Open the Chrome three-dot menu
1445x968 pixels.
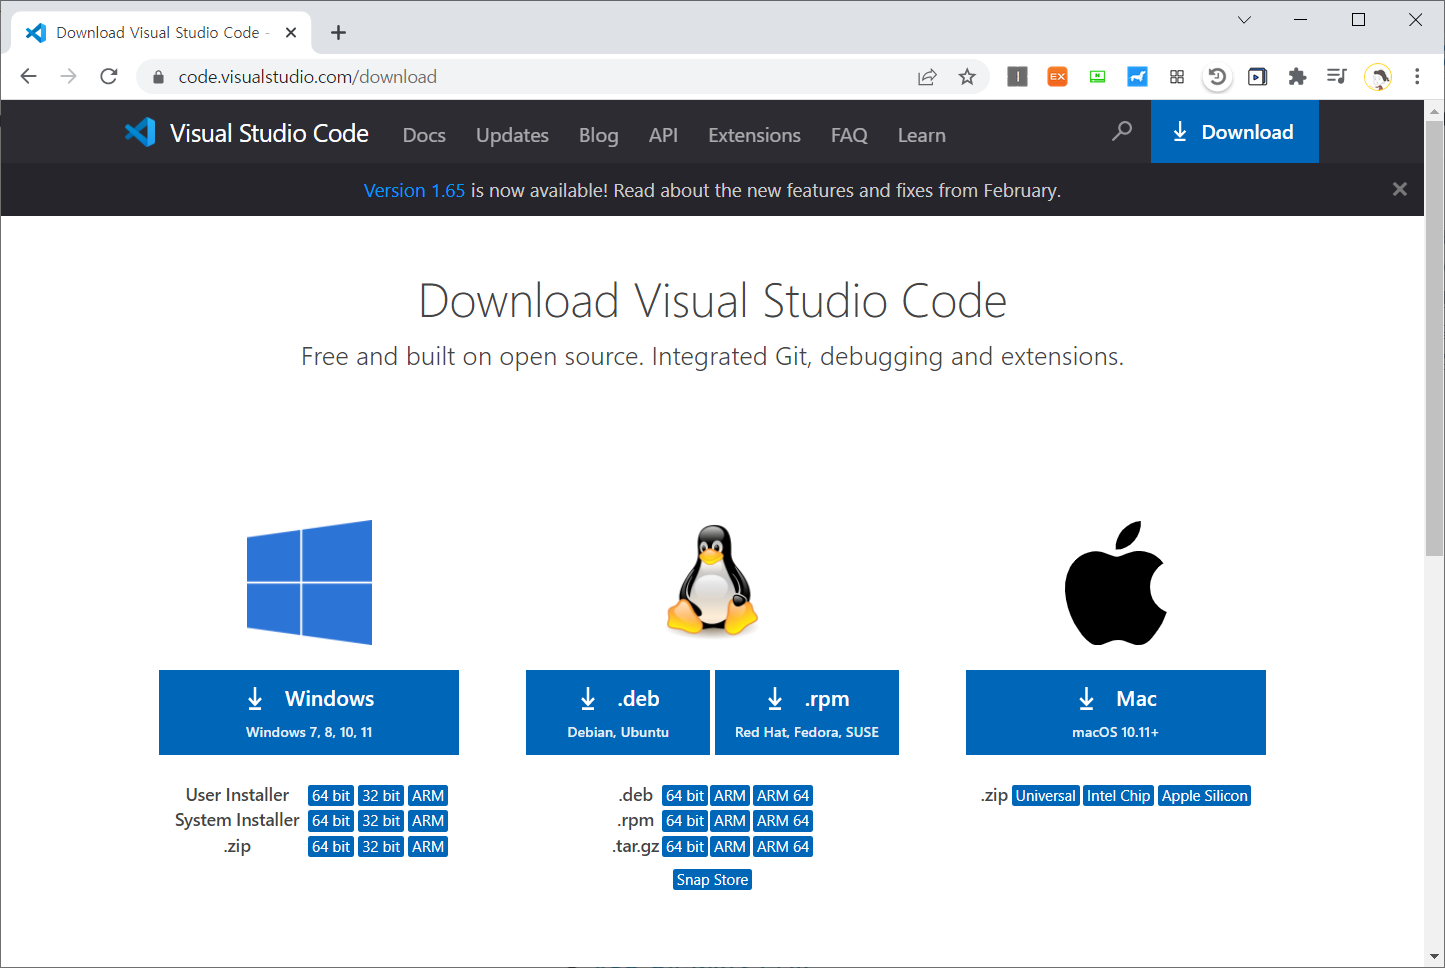pos(1417,76)
